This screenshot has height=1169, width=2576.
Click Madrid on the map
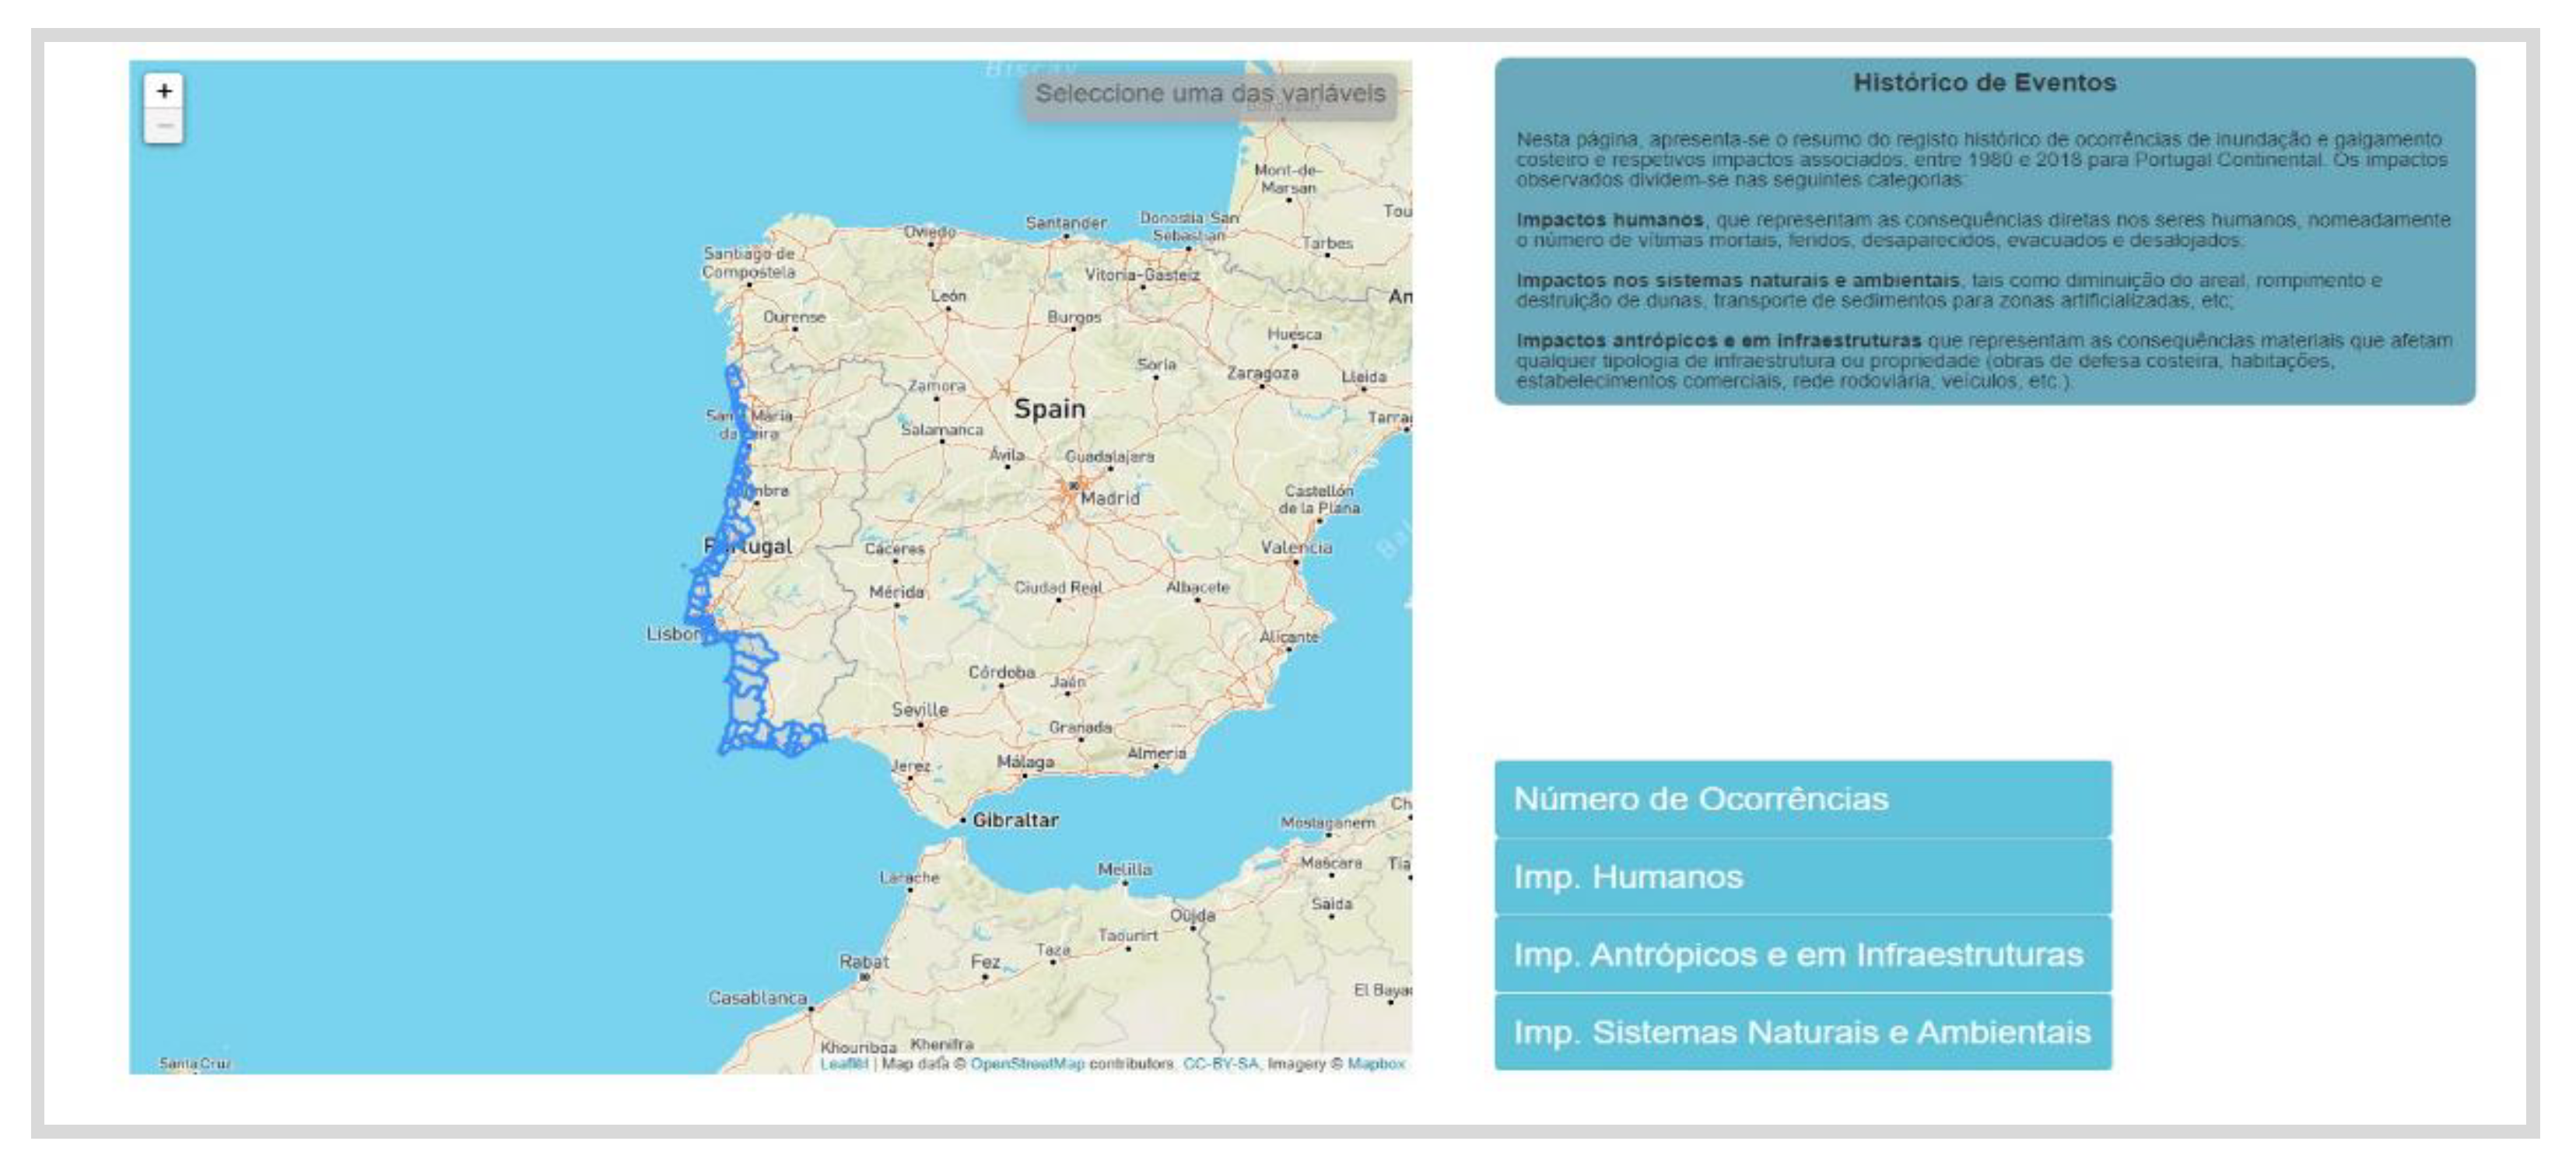(1108, 498)
